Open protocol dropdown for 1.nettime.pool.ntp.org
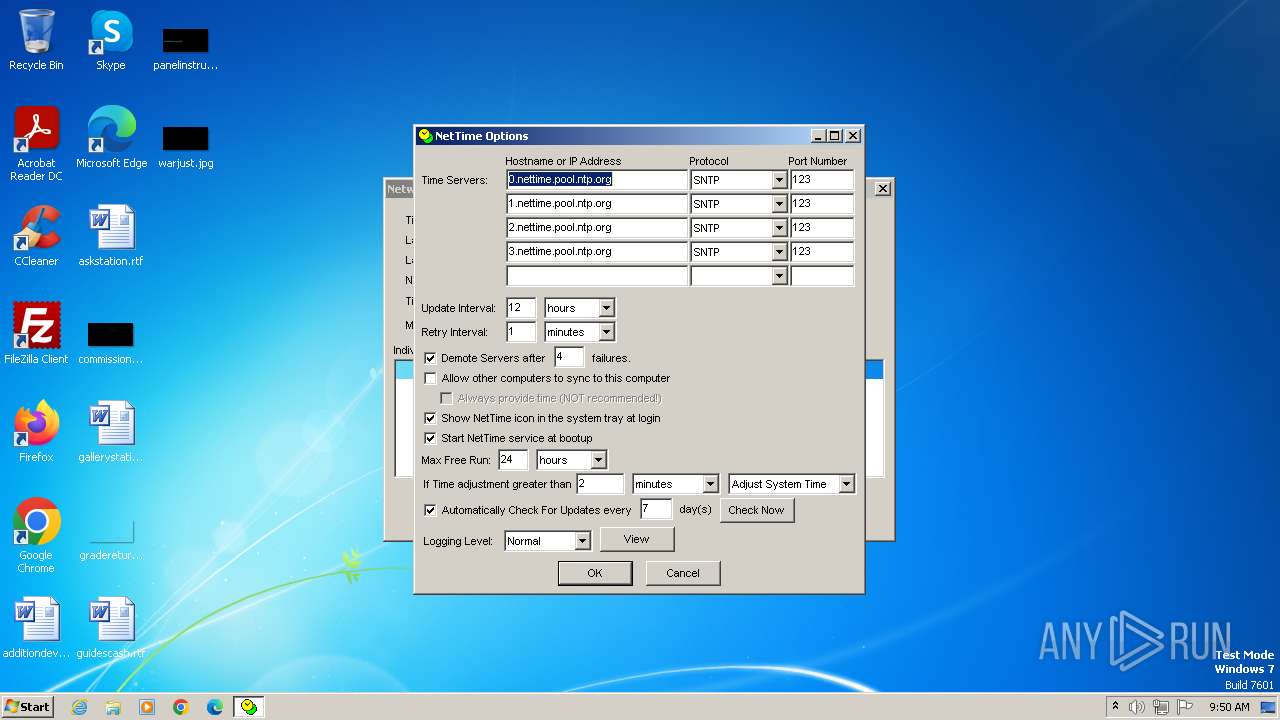The image size is (1280, 720). (779, 204)
